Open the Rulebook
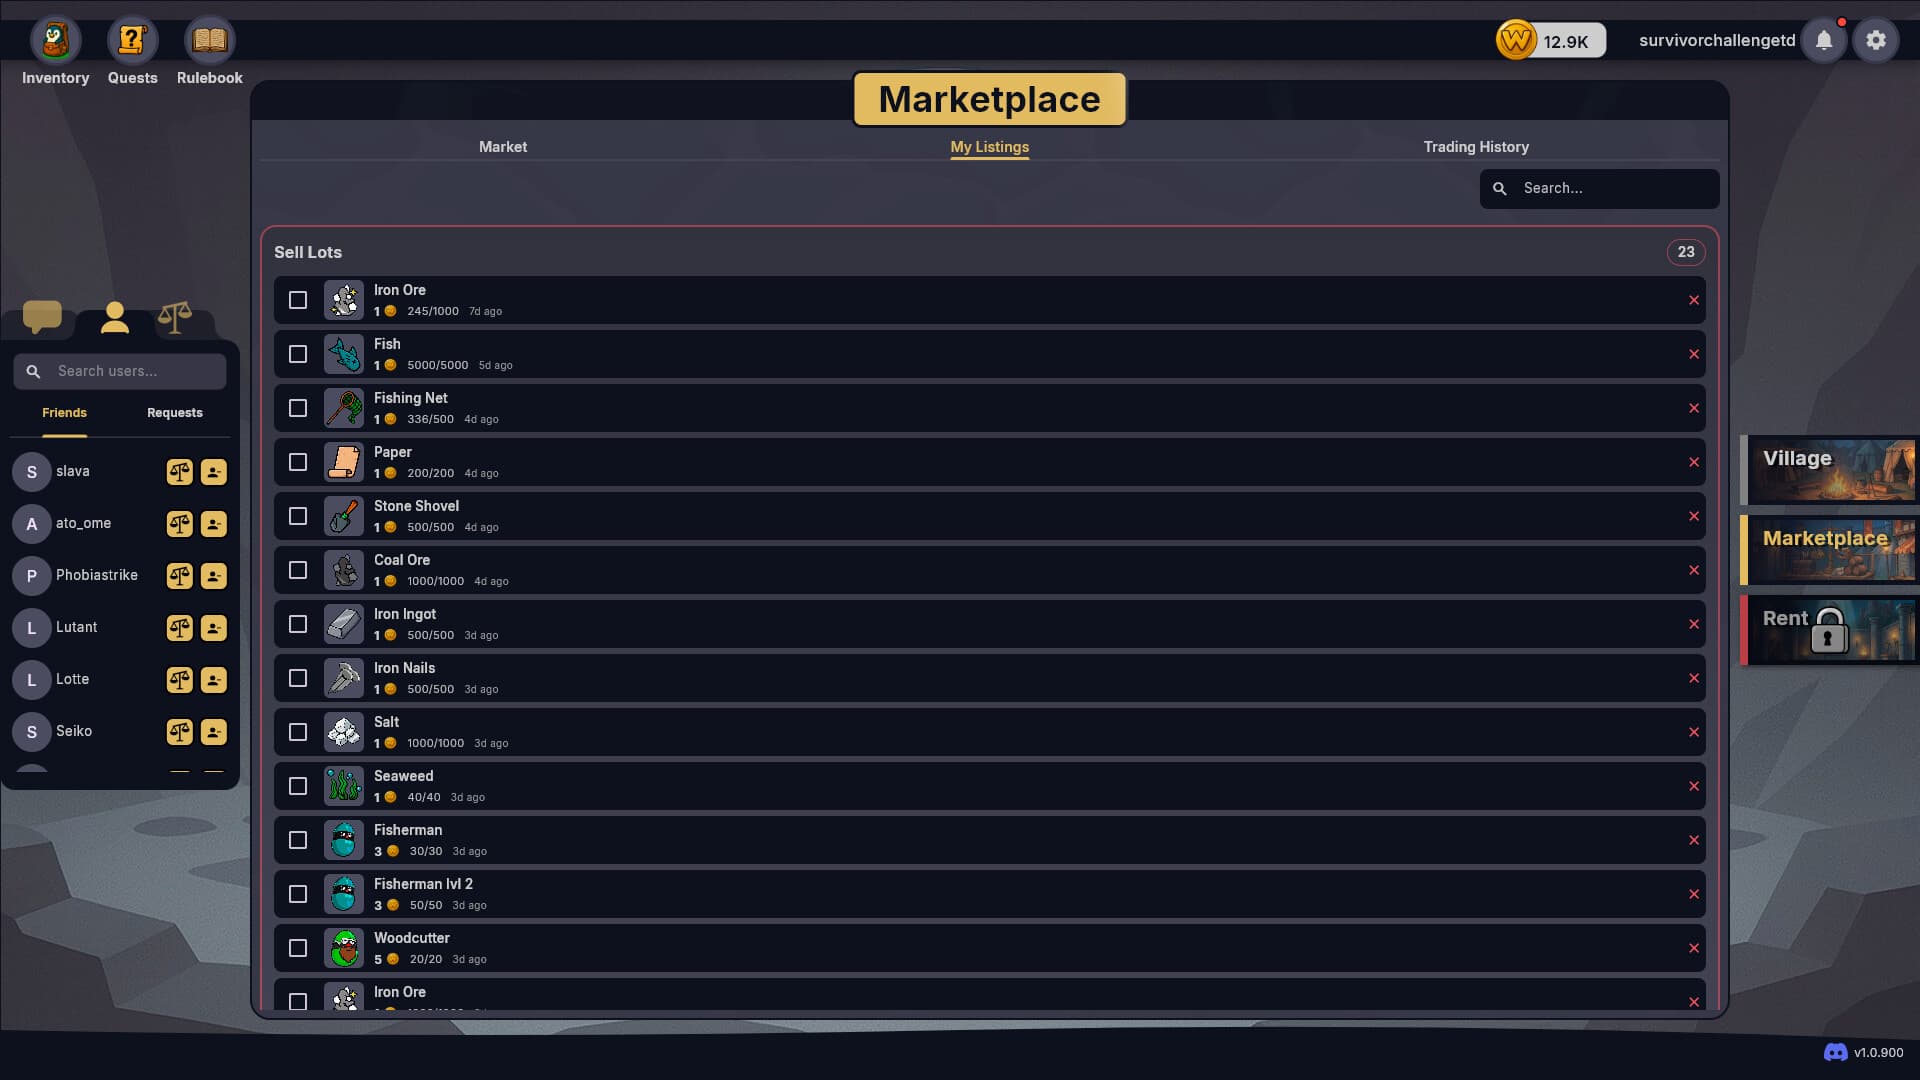The image size is (1920, 1080). coord(209,40)
